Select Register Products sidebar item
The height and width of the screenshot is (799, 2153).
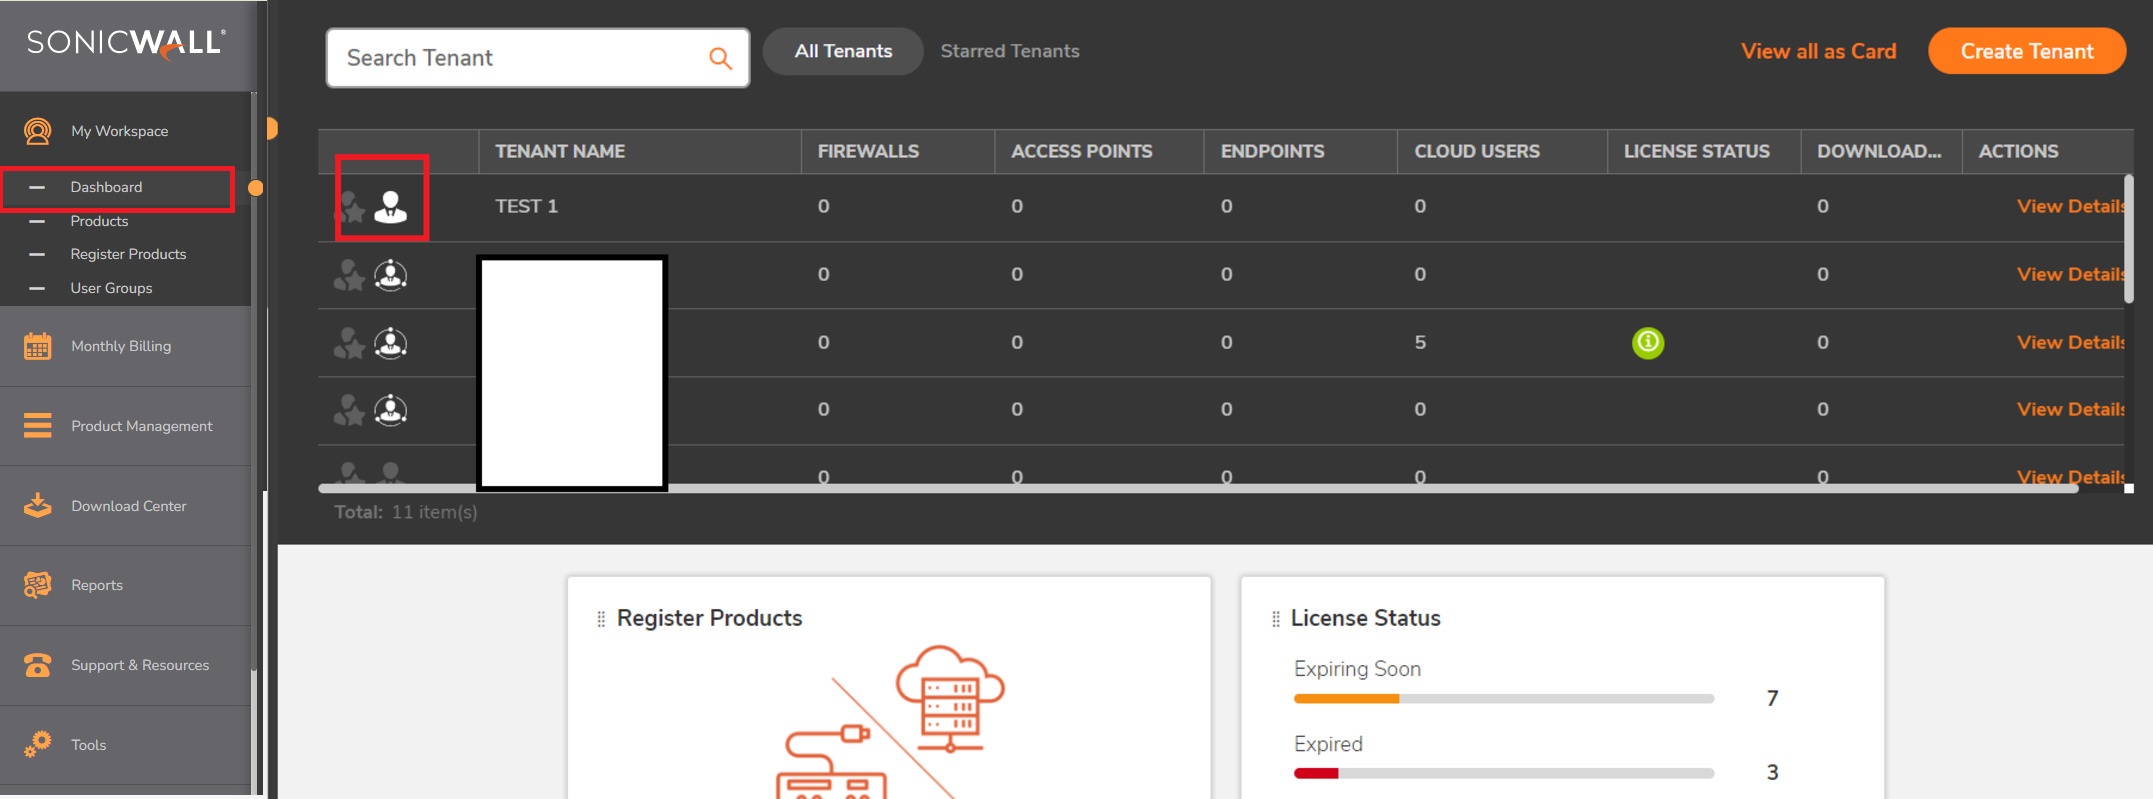(128, 254)
